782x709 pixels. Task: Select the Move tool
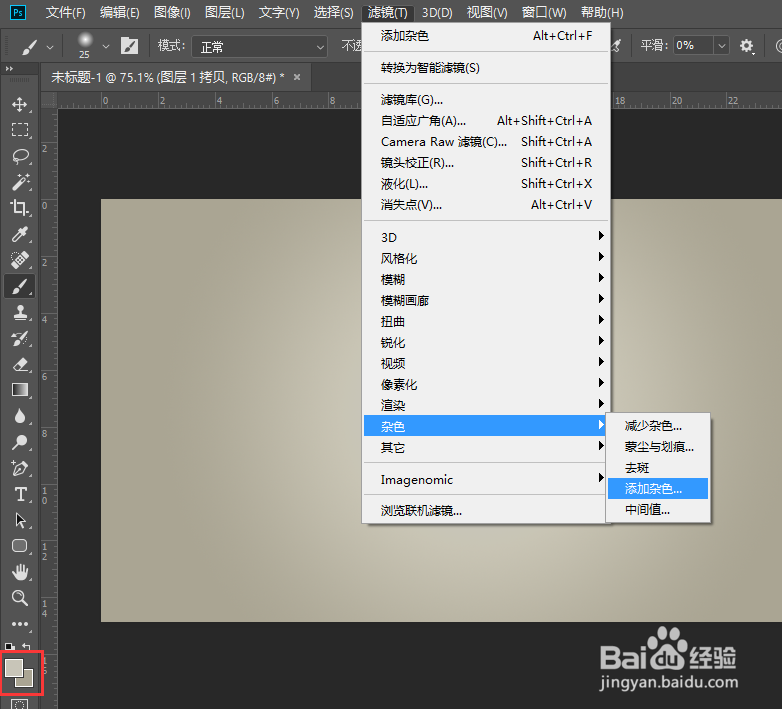point(19,104)
